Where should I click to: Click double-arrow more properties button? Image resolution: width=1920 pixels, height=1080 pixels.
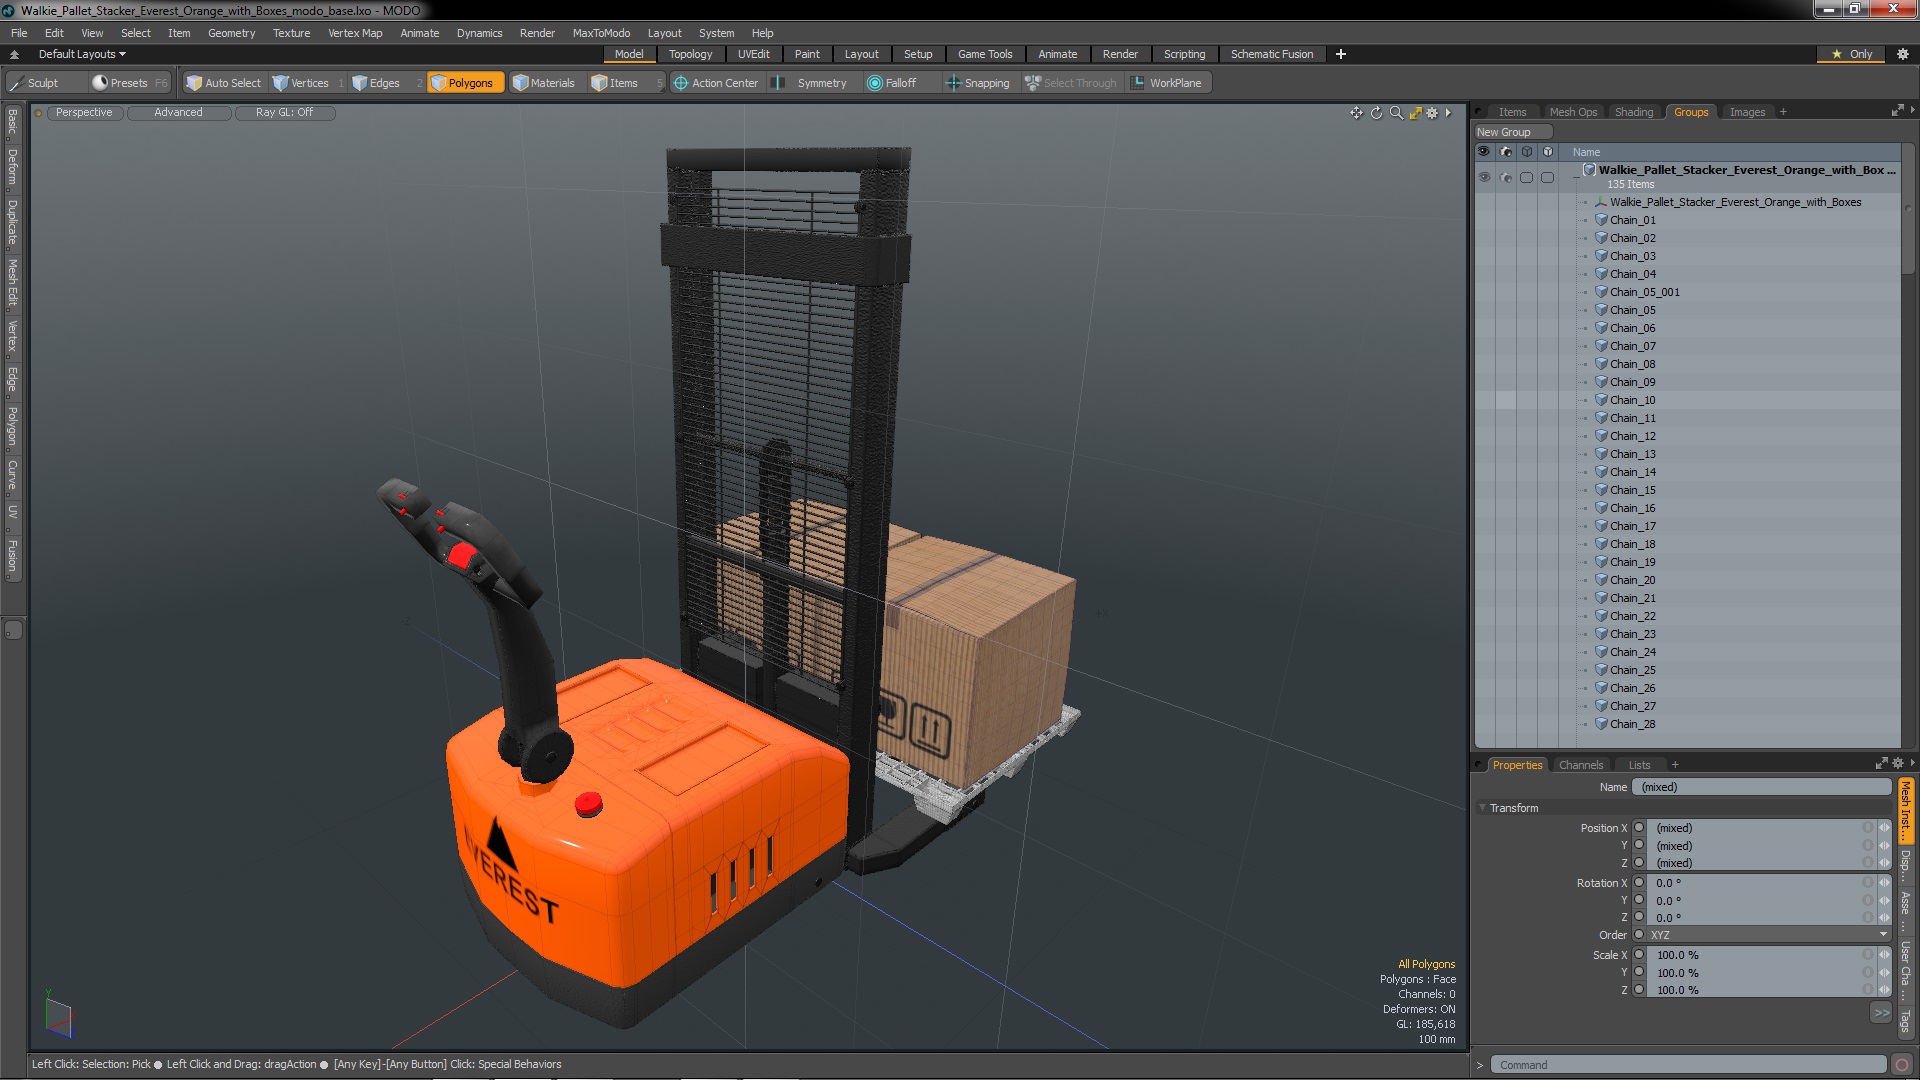pos(1881,1013)
